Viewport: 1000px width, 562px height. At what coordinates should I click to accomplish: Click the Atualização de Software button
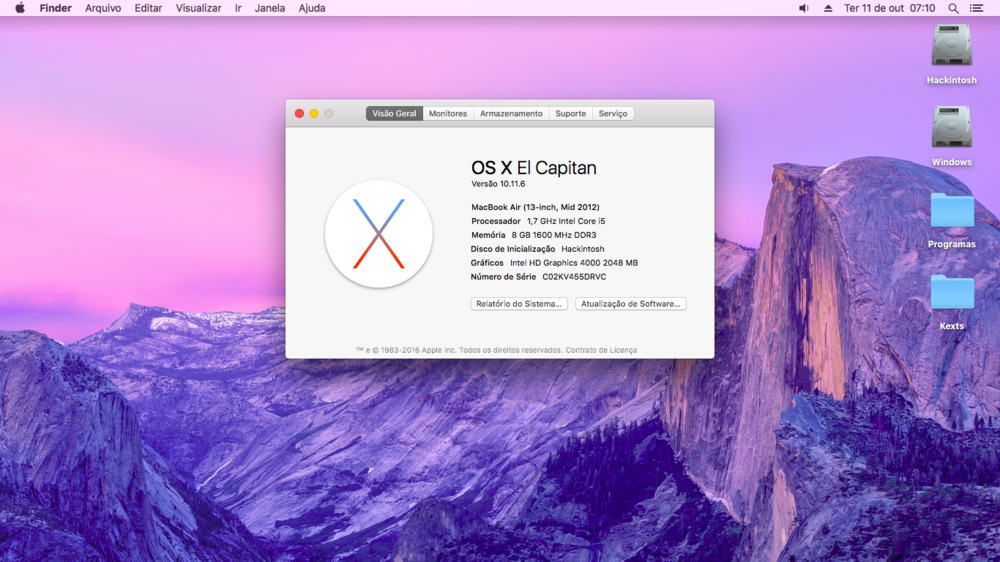pos(630,304)
